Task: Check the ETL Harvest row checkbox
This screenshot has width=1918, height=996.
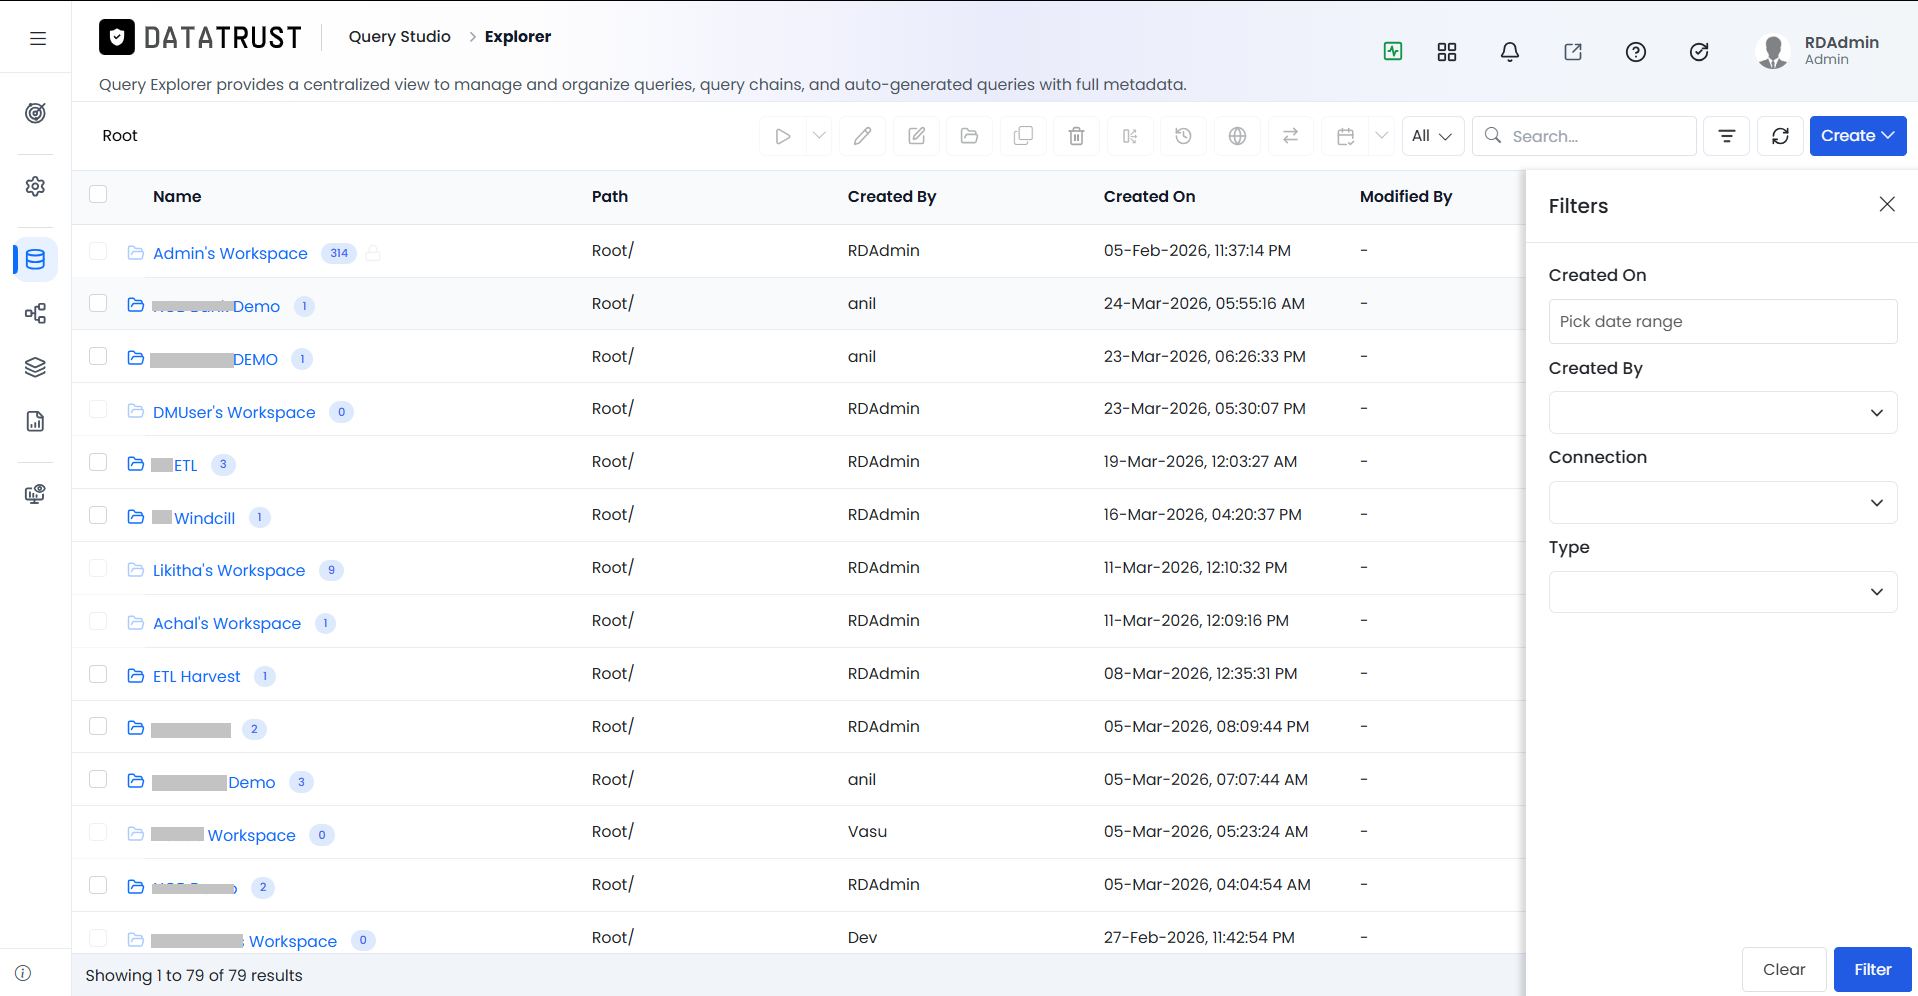Action: pos(98,674)
